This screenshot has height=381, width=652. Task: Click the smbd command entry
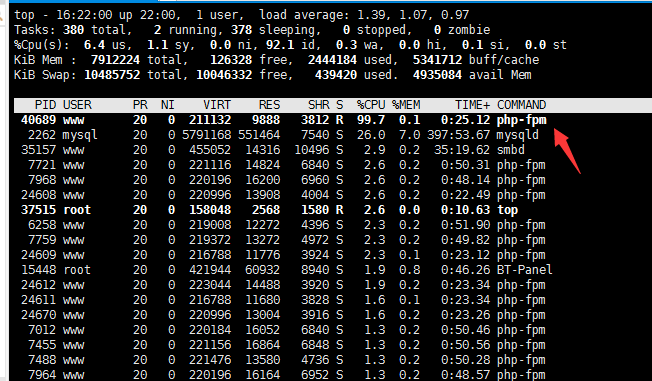pyautogui.click(x=511, y=150)
